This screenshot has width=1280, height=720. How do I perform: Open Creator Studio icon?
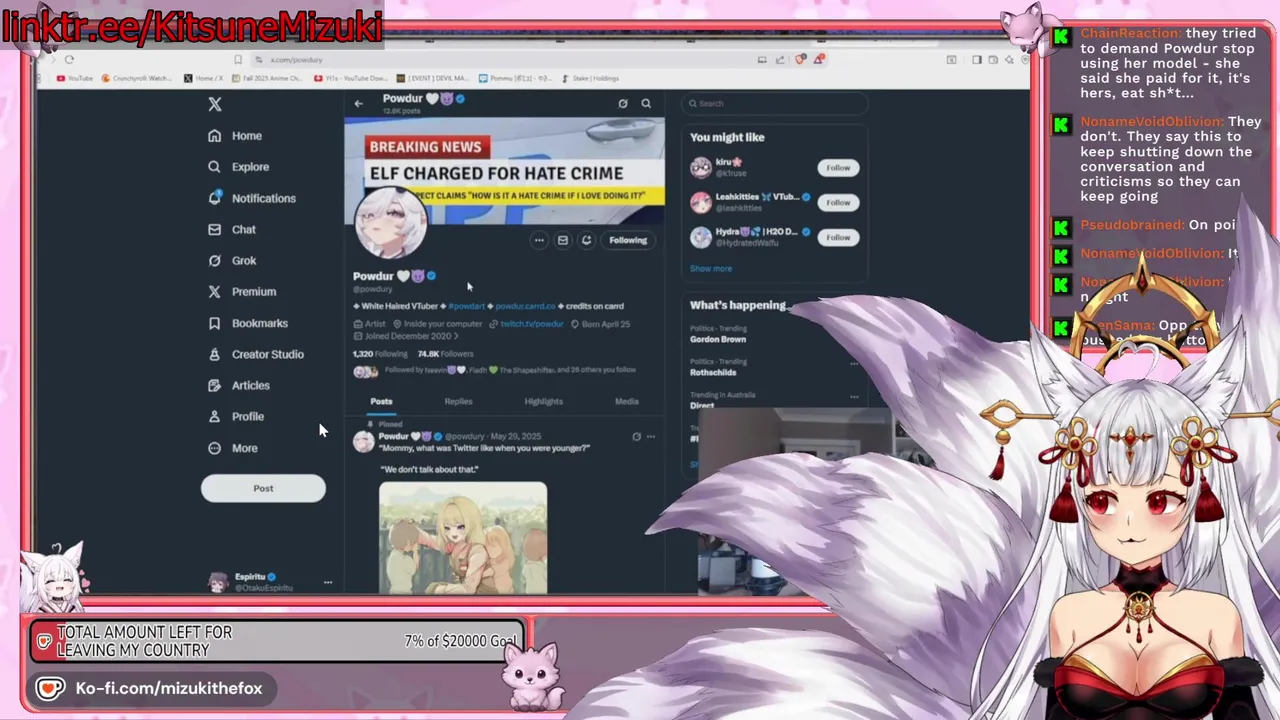214,354
